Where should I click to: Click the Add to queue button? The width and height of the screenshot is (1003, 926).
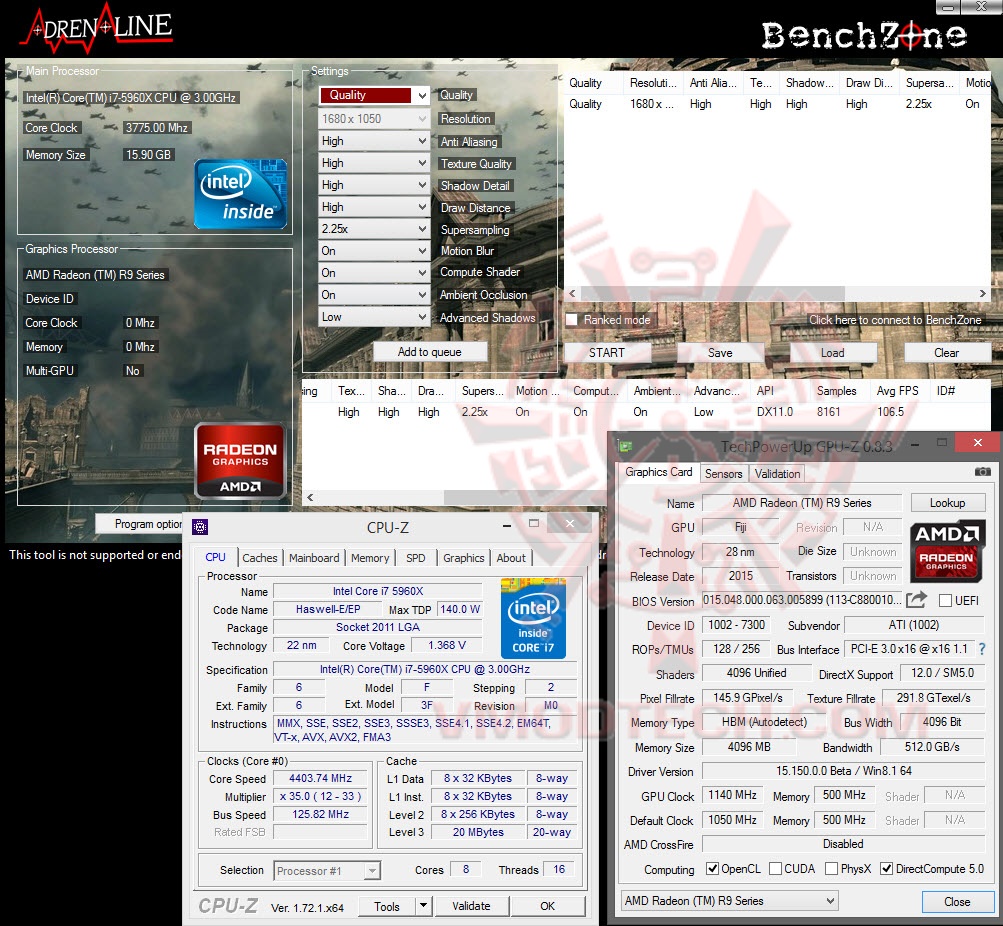429,352
